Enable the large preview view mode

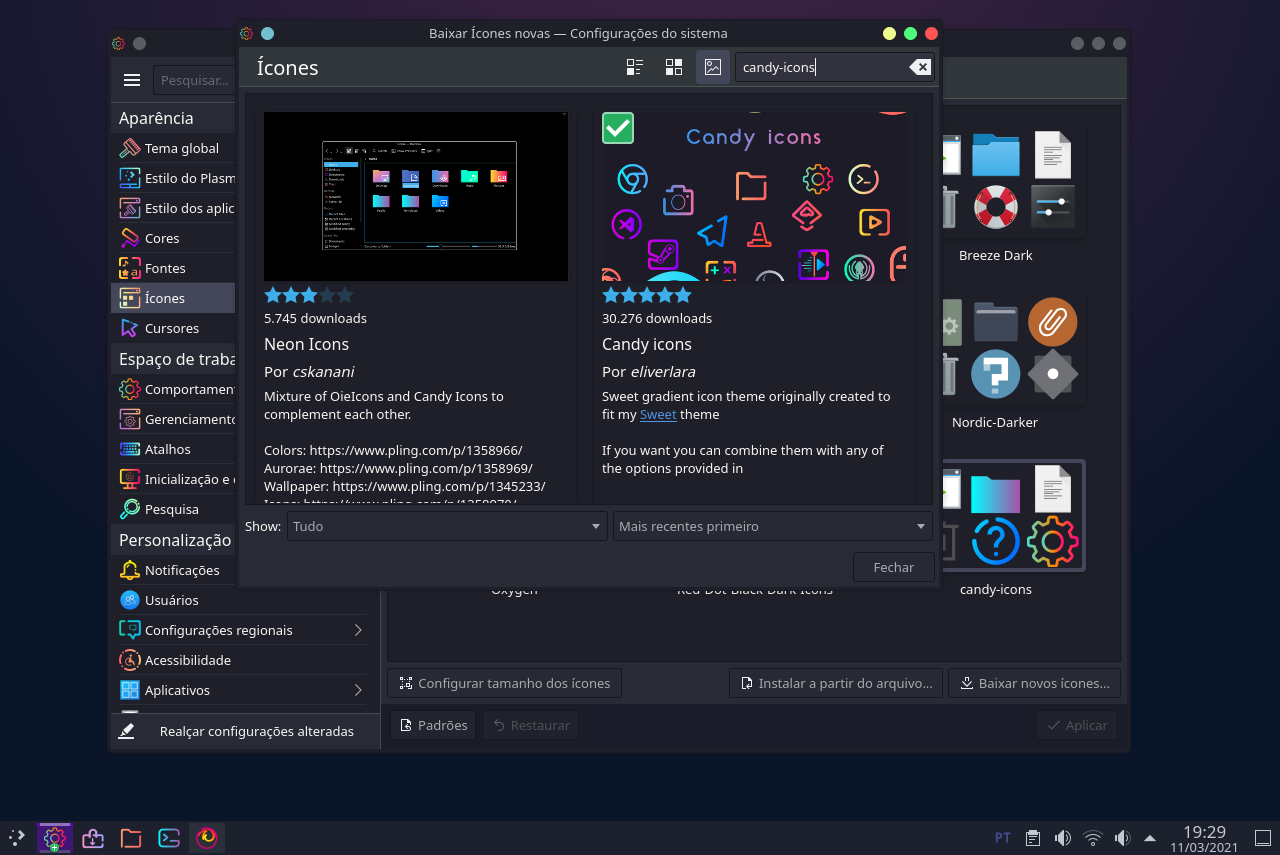tap(712, 66)
